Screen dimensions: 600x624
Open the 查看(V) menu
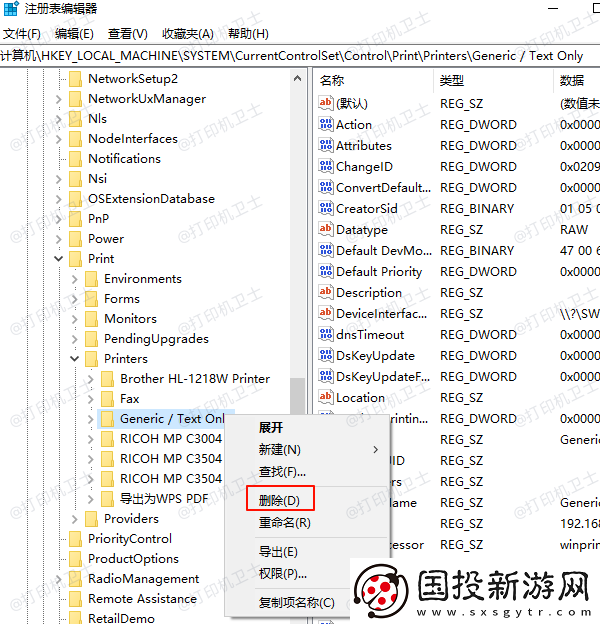point(128,34)
